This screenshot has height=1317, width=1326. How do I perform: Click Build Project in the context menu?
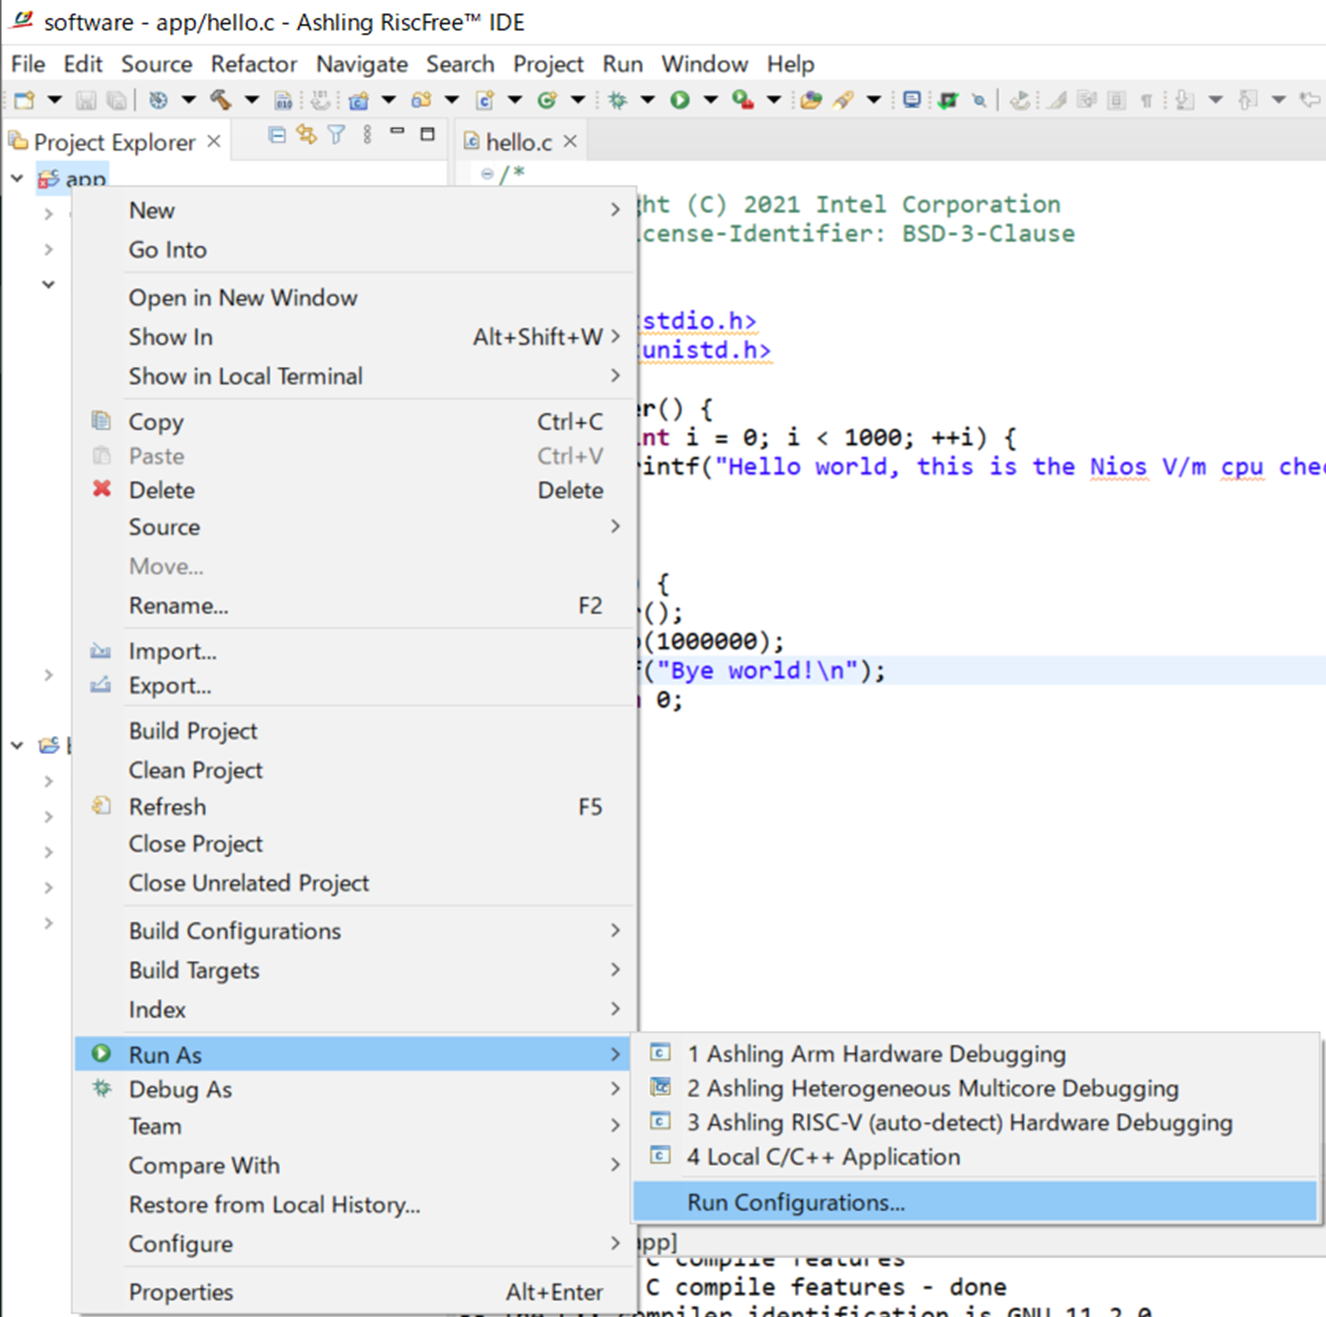pyautogui.click(x=192, y=731)
